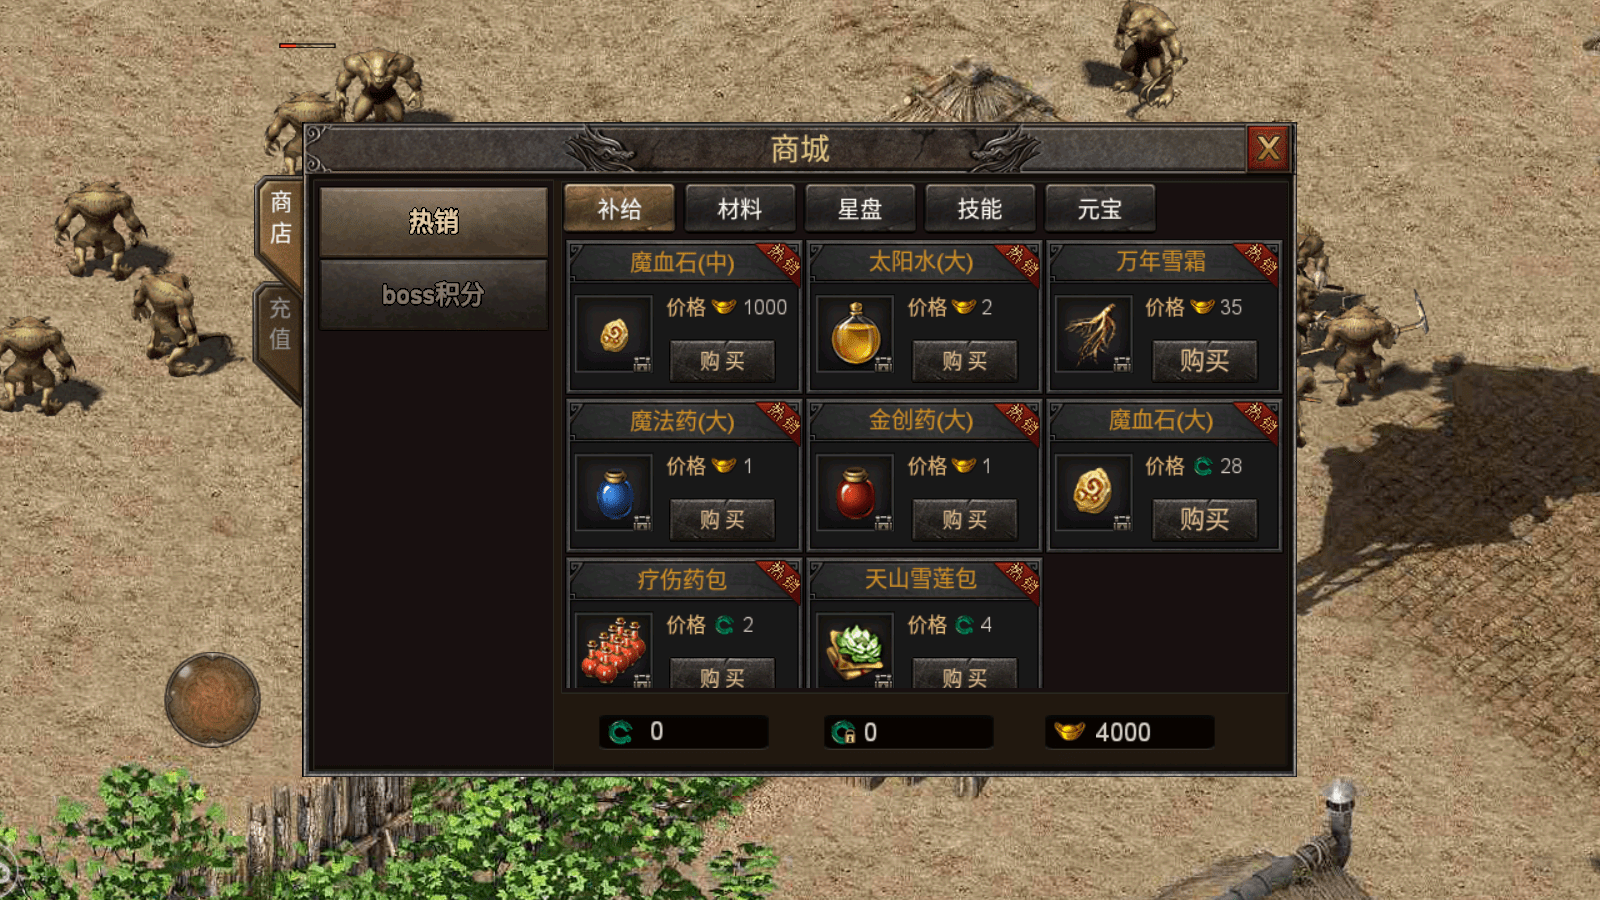Select the 太阳水(大) yellow potion icon
1600x900 pixels.
(x=855, y=334)
